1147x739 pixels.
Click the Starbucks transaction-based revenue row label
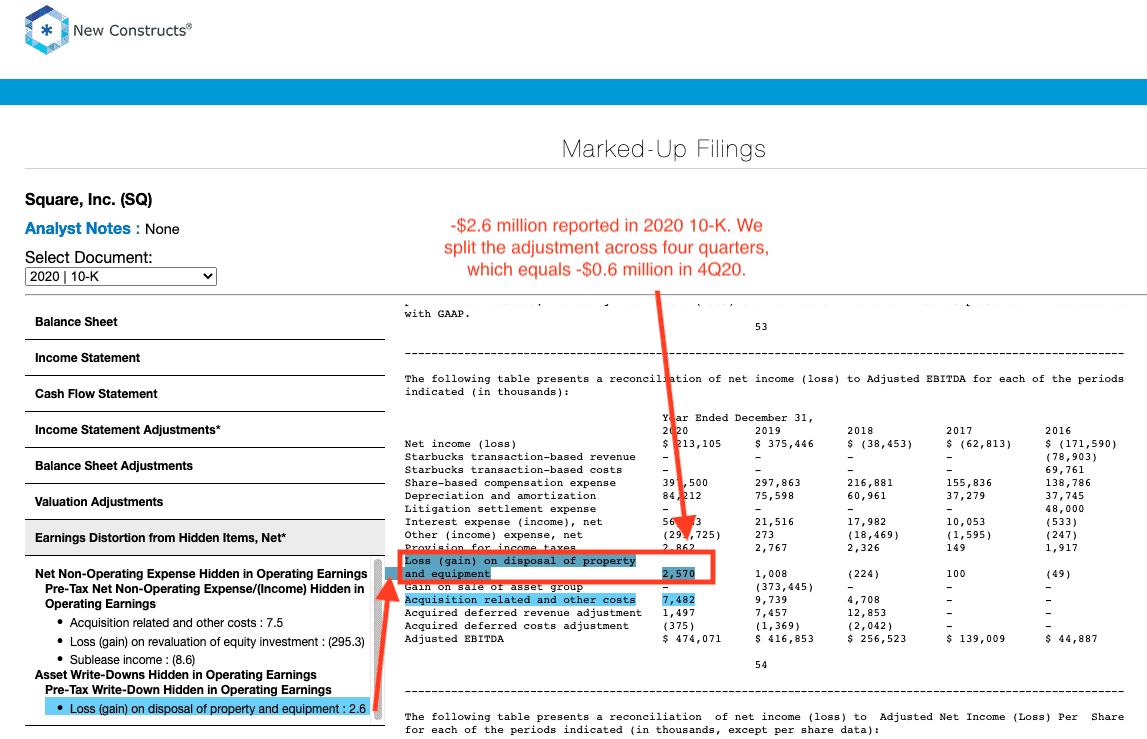pyautogui.click(x=520, y=457)
